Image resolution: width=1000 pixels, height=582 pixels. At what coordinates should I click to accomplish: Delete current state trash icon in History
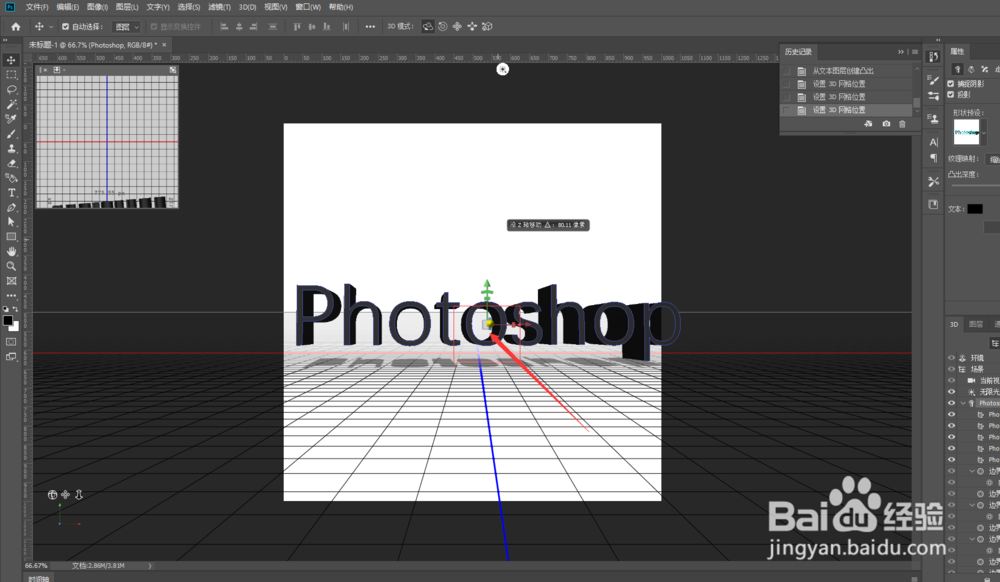point(902,124)
